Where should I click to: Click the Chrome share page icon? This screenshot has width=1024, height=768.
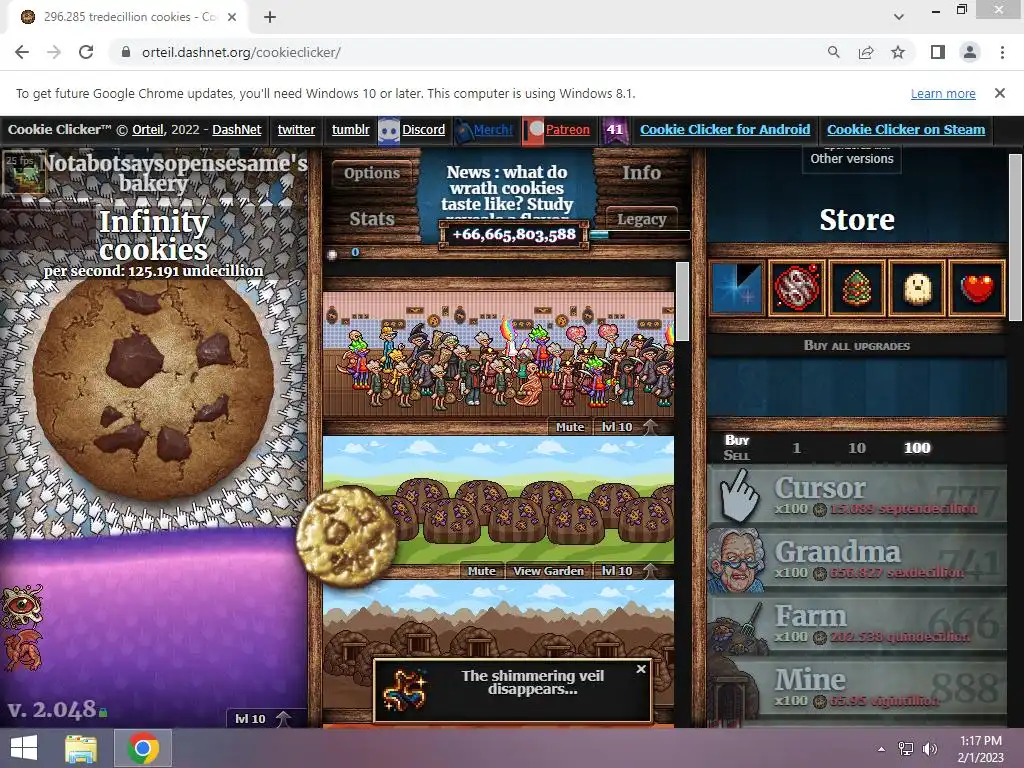pos(866,52)
